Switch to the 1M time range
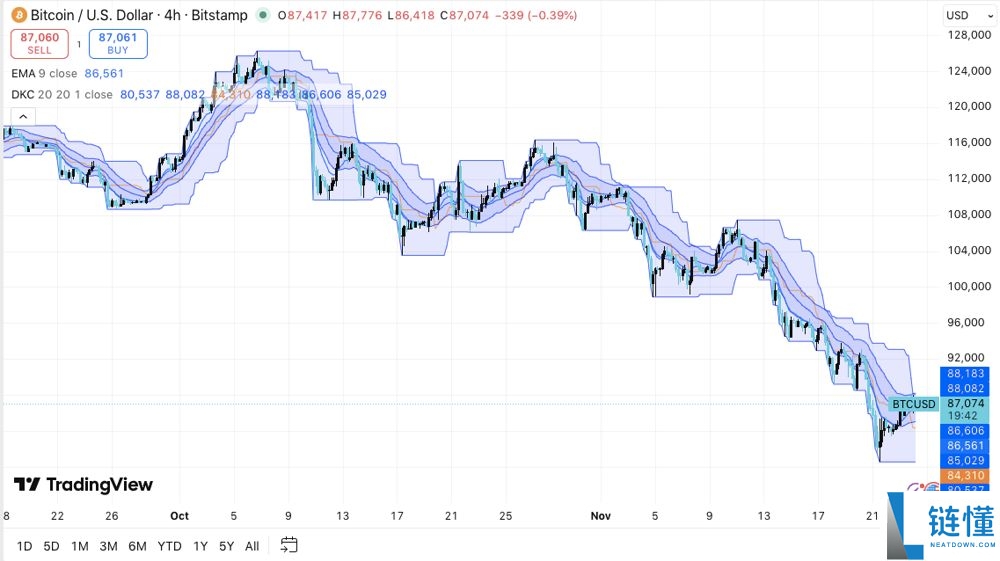The width and height of the screenshot is (1000, 561). point(80,546)
